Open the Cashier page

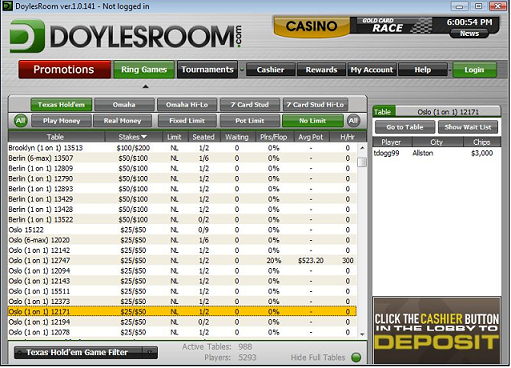270,70
